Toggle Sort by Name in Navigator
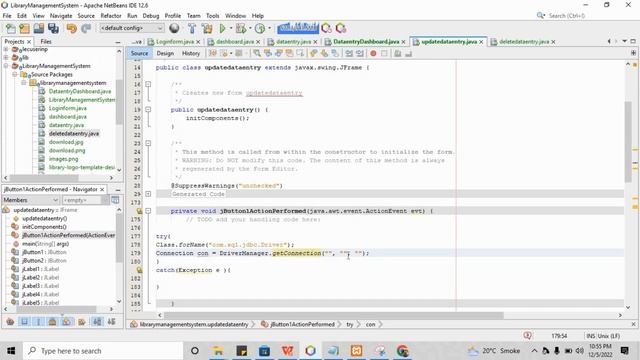 coord(97,322)
